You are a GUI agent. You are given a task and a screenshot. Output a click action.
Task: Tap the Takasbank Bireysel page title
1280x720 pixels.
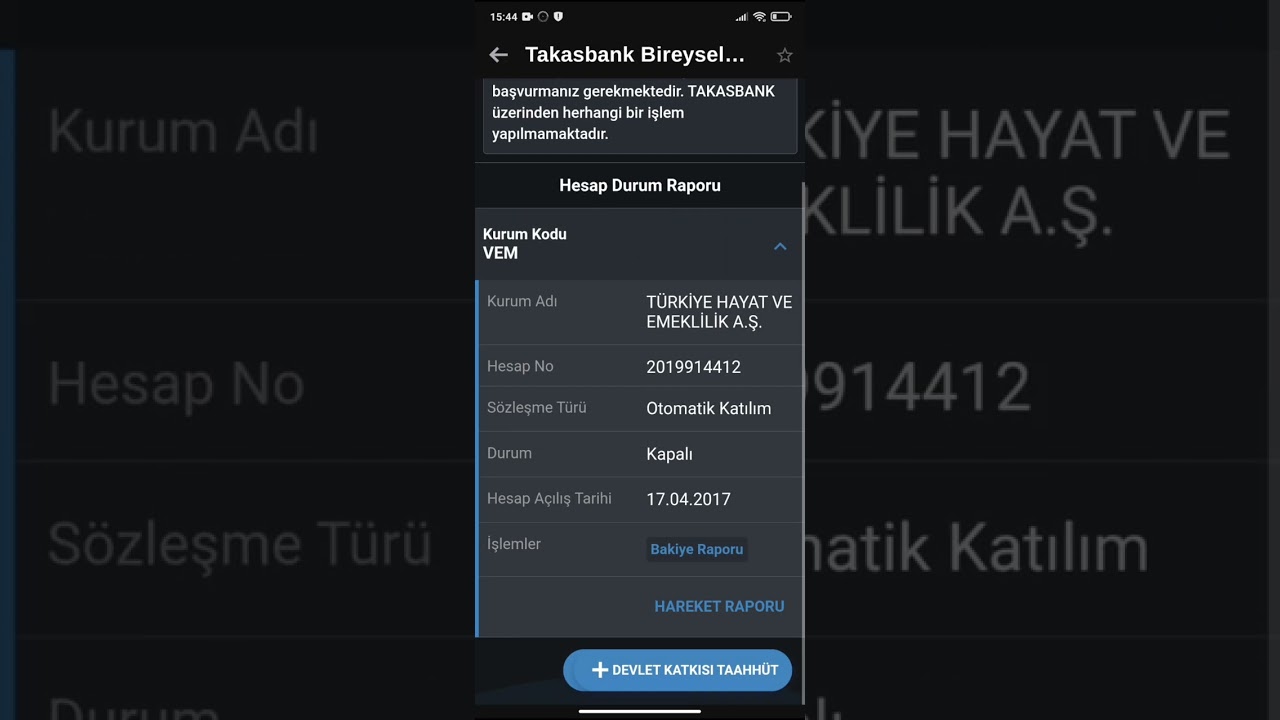tap(634, 55)
